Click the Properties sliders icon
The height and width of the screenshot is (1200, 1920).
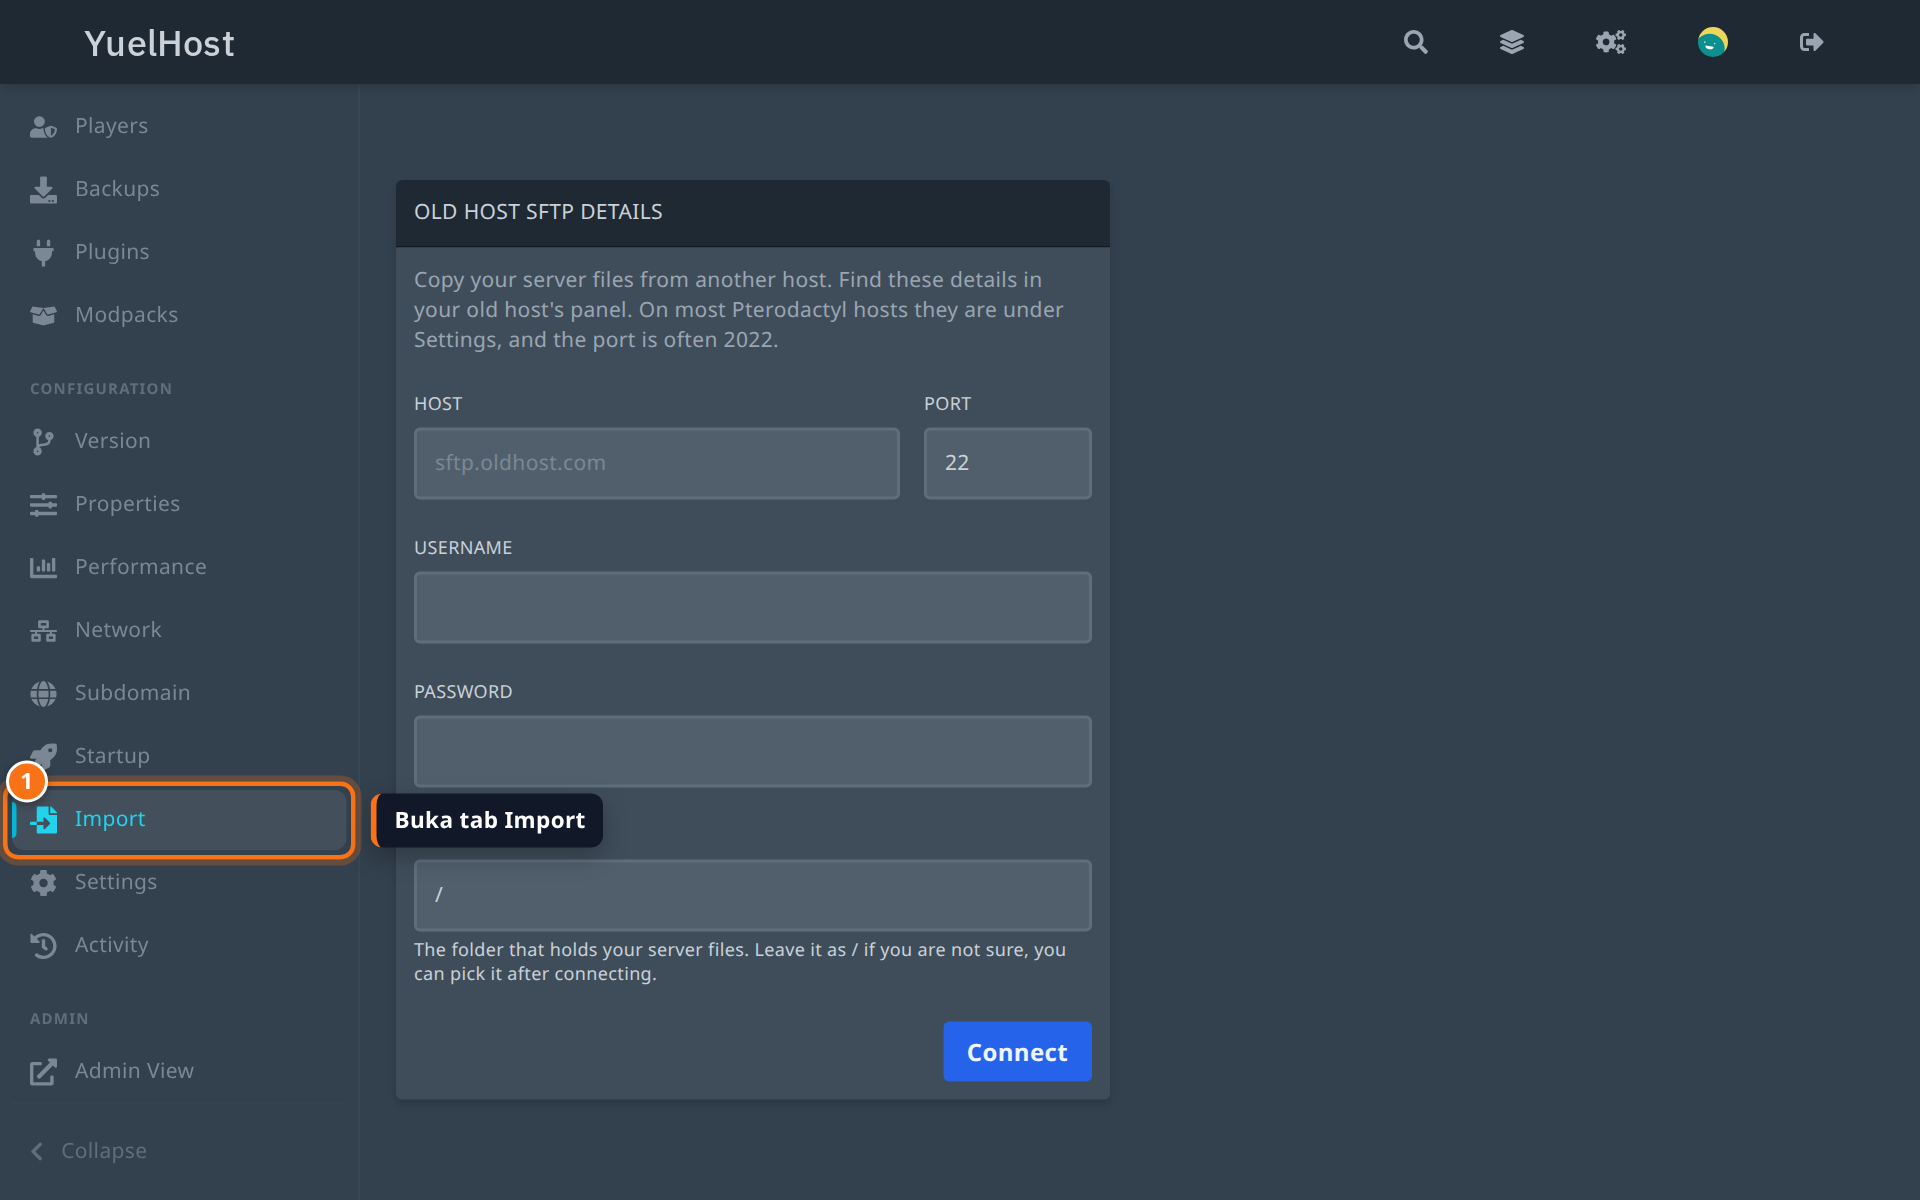click(x=43, y=504)
